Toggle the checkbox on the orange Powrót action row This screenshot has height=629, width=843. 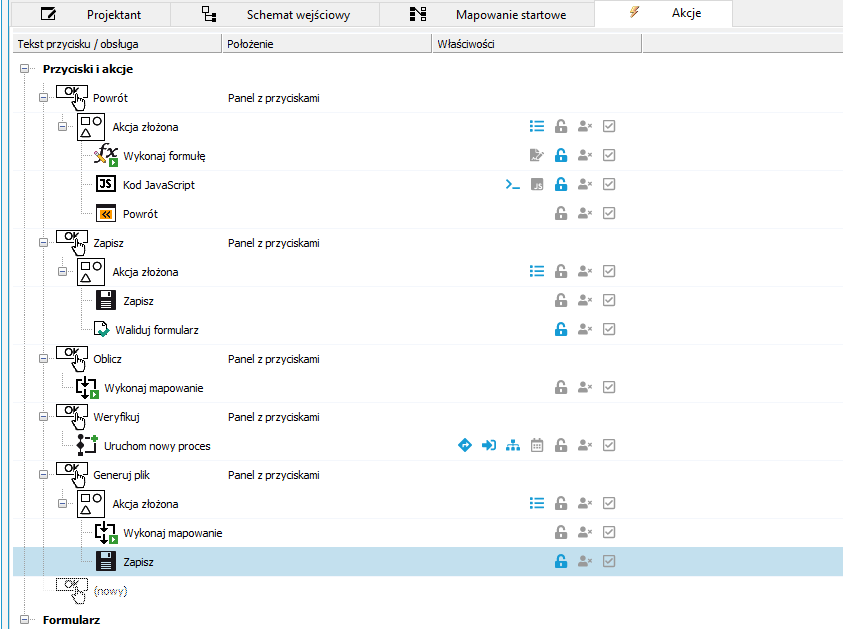pyautogui.click(x=609, y=213)
